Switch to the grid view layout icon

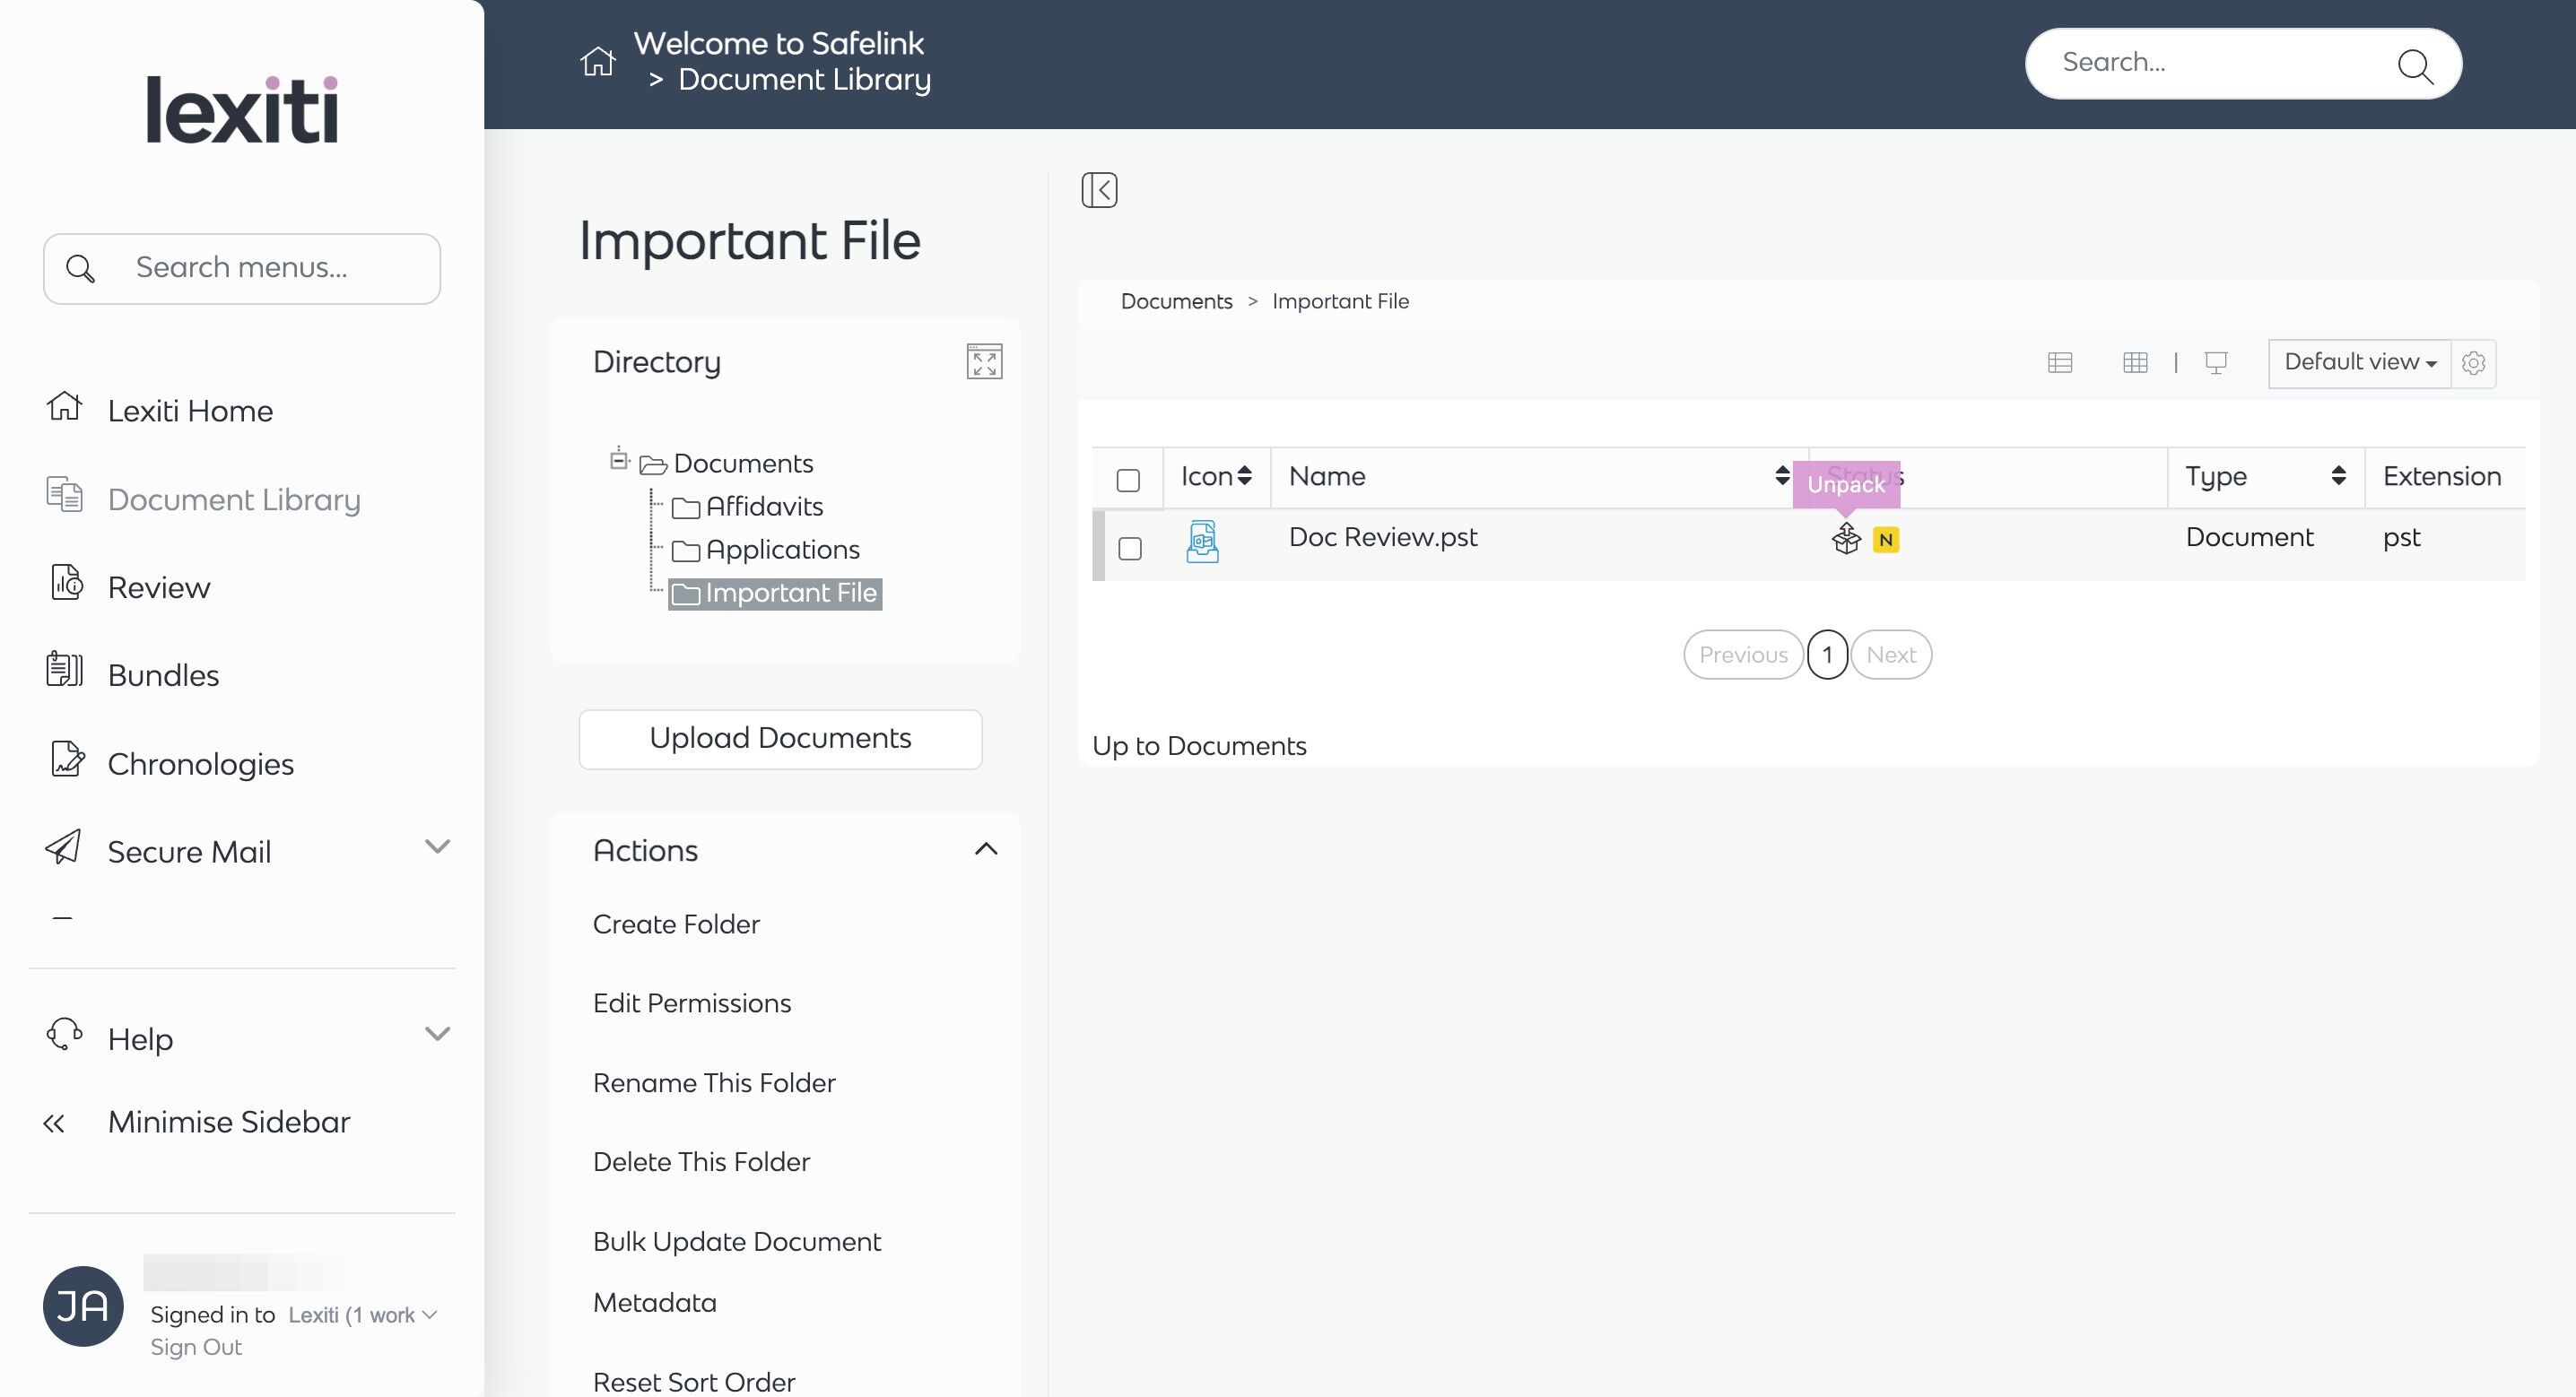pyautogui.click(x=2134, y=363)
